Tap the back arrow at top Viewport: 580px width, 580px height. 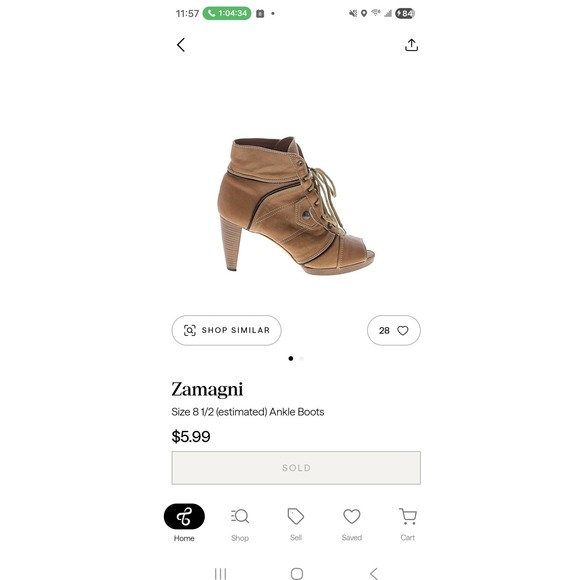pyautogui.click(x=181, y=45)
